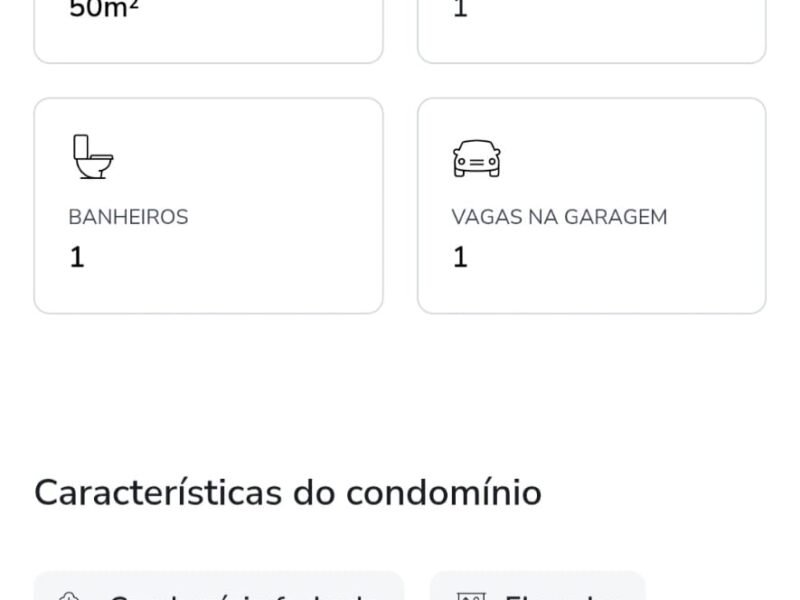The width and height of the screenshot is (800, 600).
Task: Click the 50m² area value
Action: pos(104,10)
